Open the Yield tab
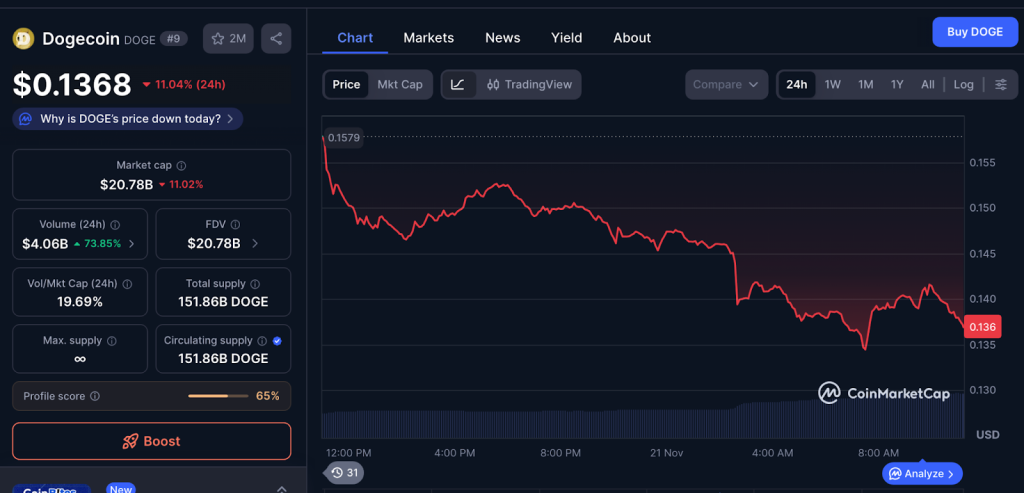Screen dimensions: 1024x493 (x=566, y=38)
